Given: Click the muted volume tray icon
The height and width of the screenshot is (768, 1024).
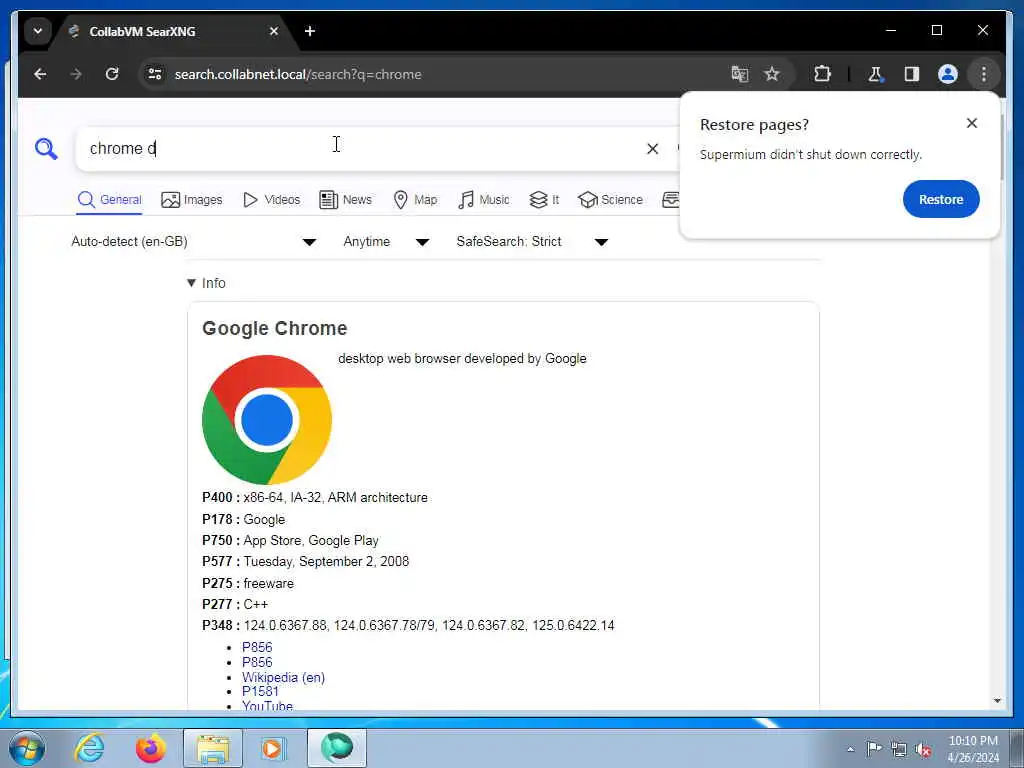Looking at the screenshot, I should click(x=923, y=750).
